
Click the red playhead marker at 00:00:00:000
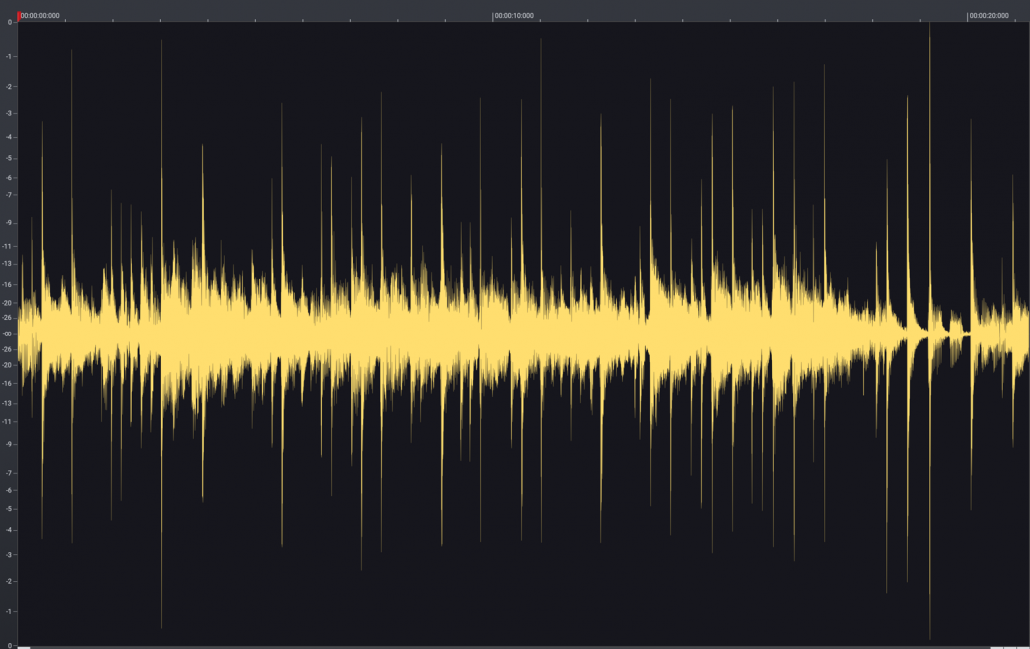pos(19,15)
